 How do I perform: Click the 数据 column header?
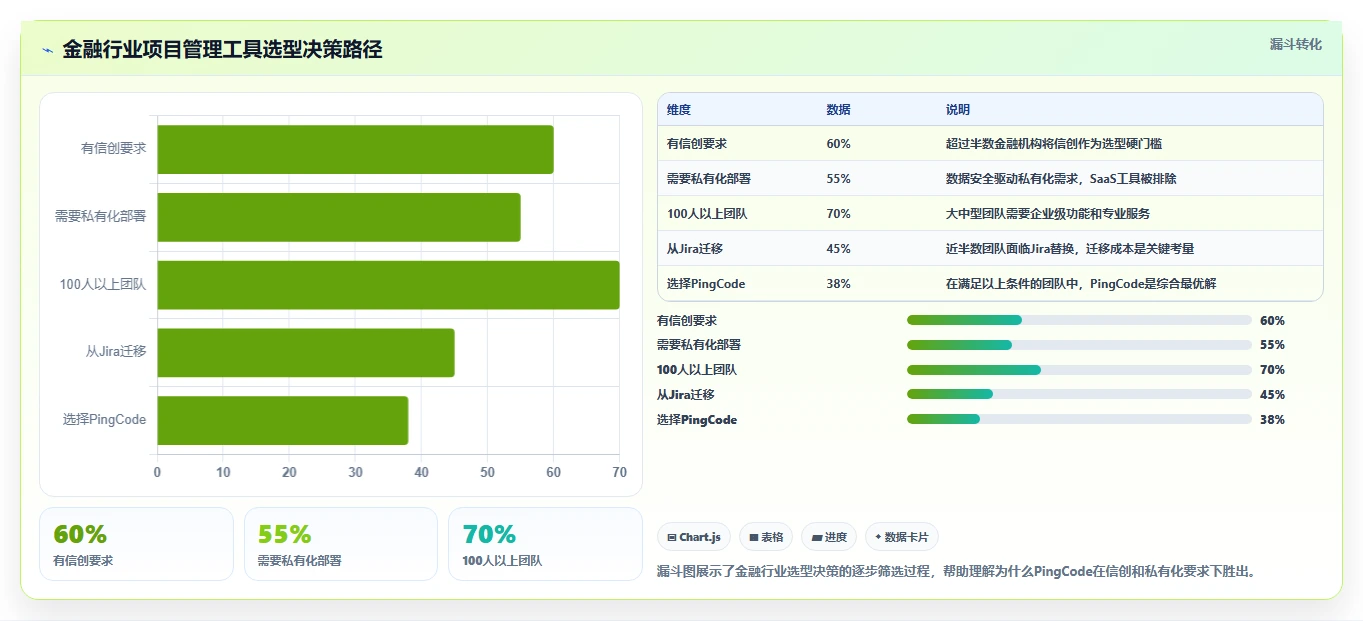[839, 110]
